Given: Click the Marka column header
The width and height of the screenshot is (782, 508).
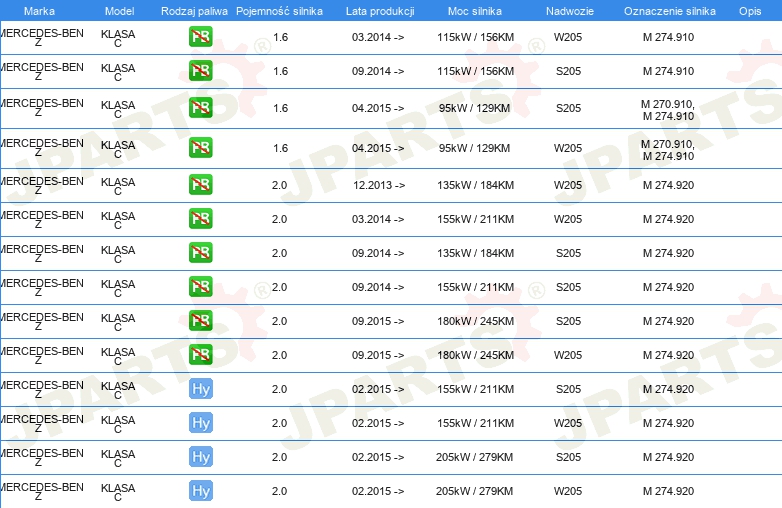Looking at the screenshot, I should [39, 11].
